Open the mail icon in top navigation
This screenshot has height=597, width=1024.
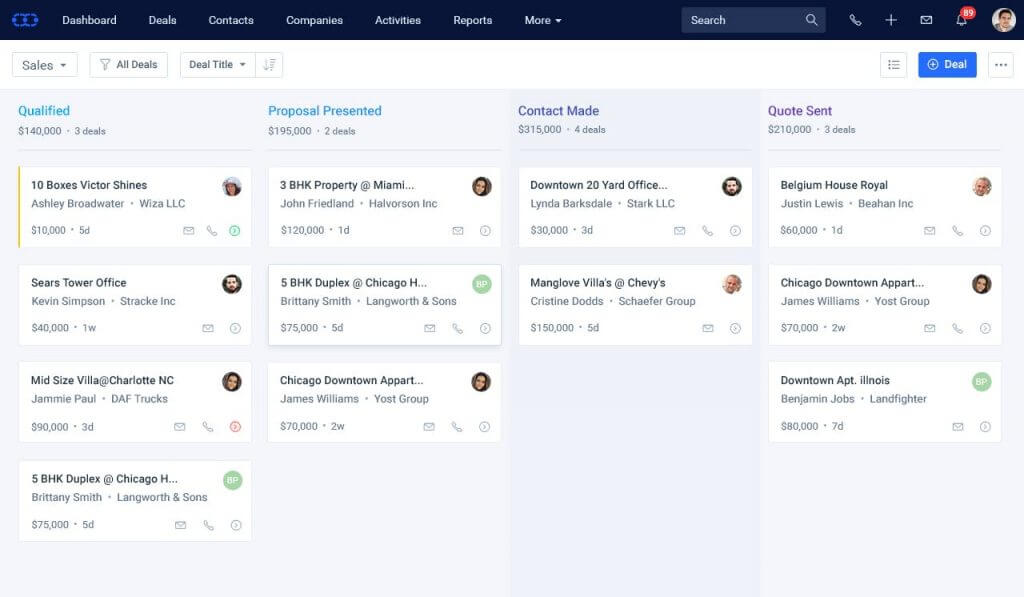tap(926, 20)
